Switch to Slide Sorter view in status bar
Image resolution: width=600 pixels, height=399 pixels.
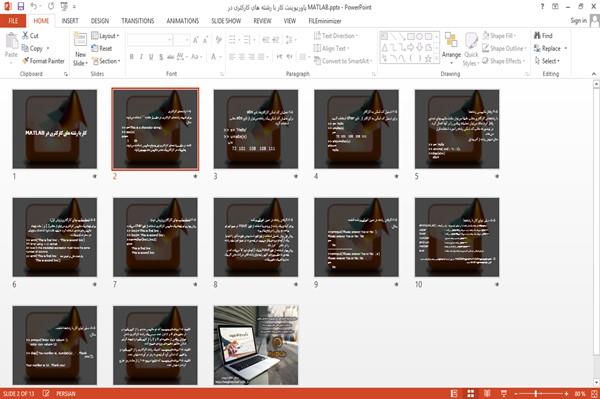click(471, 393)
